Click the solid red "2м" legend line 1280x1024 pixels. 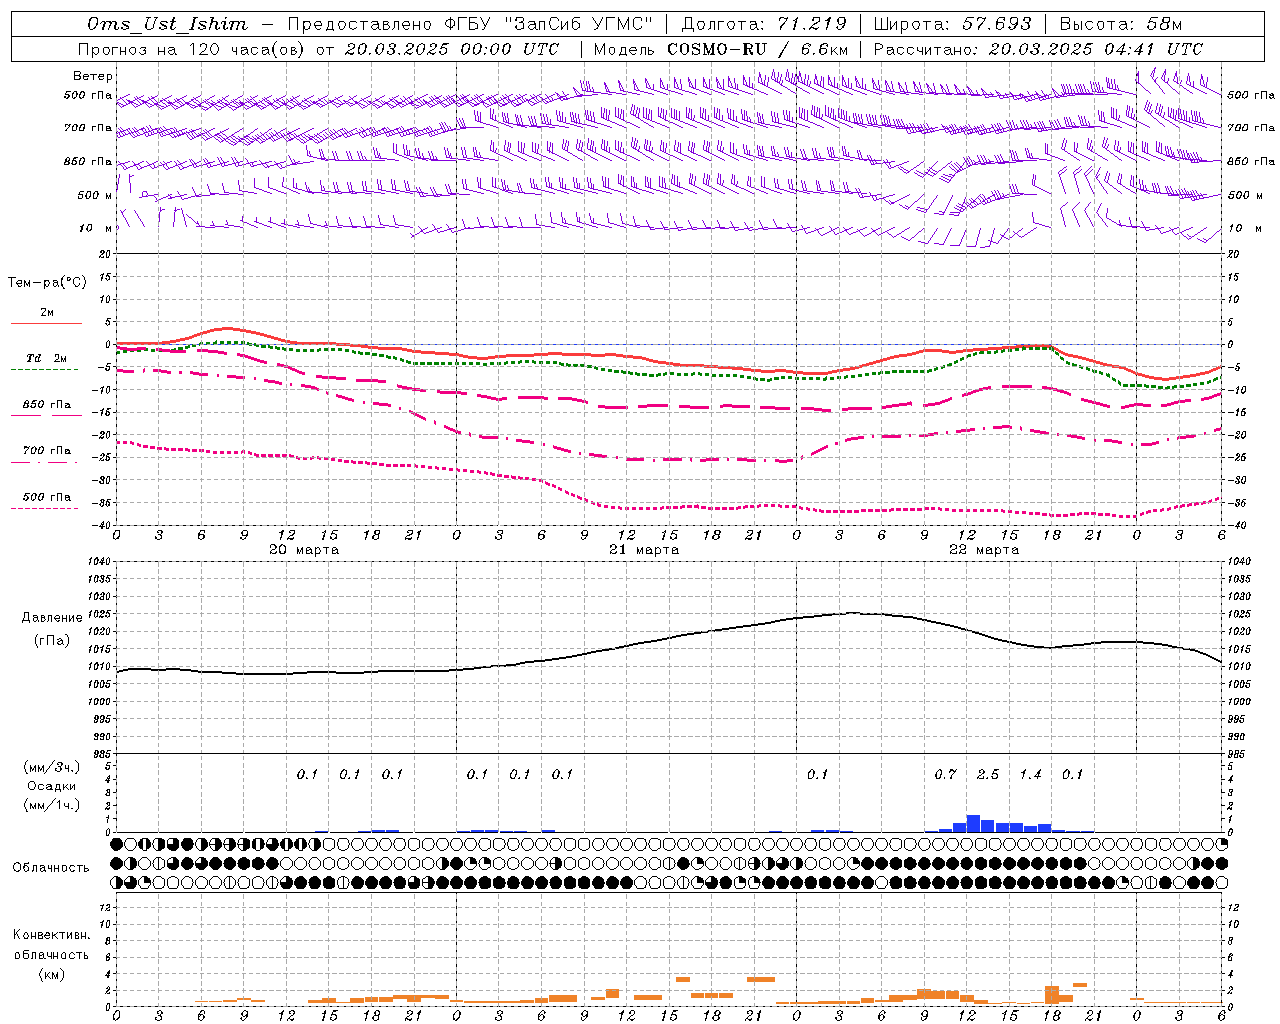point(46,323)
